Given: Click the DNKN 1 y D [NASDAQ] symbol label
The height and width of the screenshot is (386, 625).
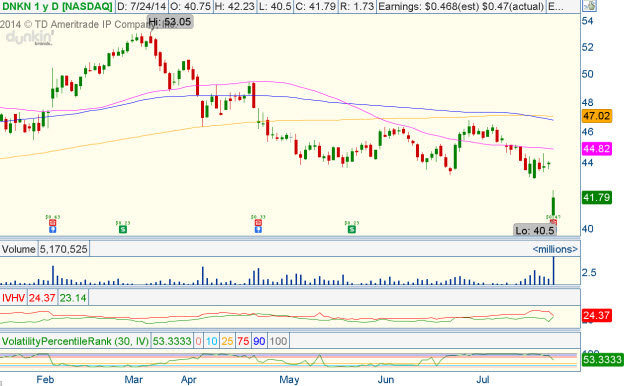Looking at the screenshot, I should pos(57,6).
